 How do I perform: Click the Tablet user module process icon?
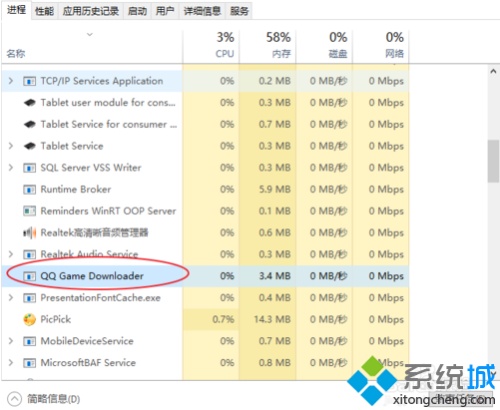point(30,103)
